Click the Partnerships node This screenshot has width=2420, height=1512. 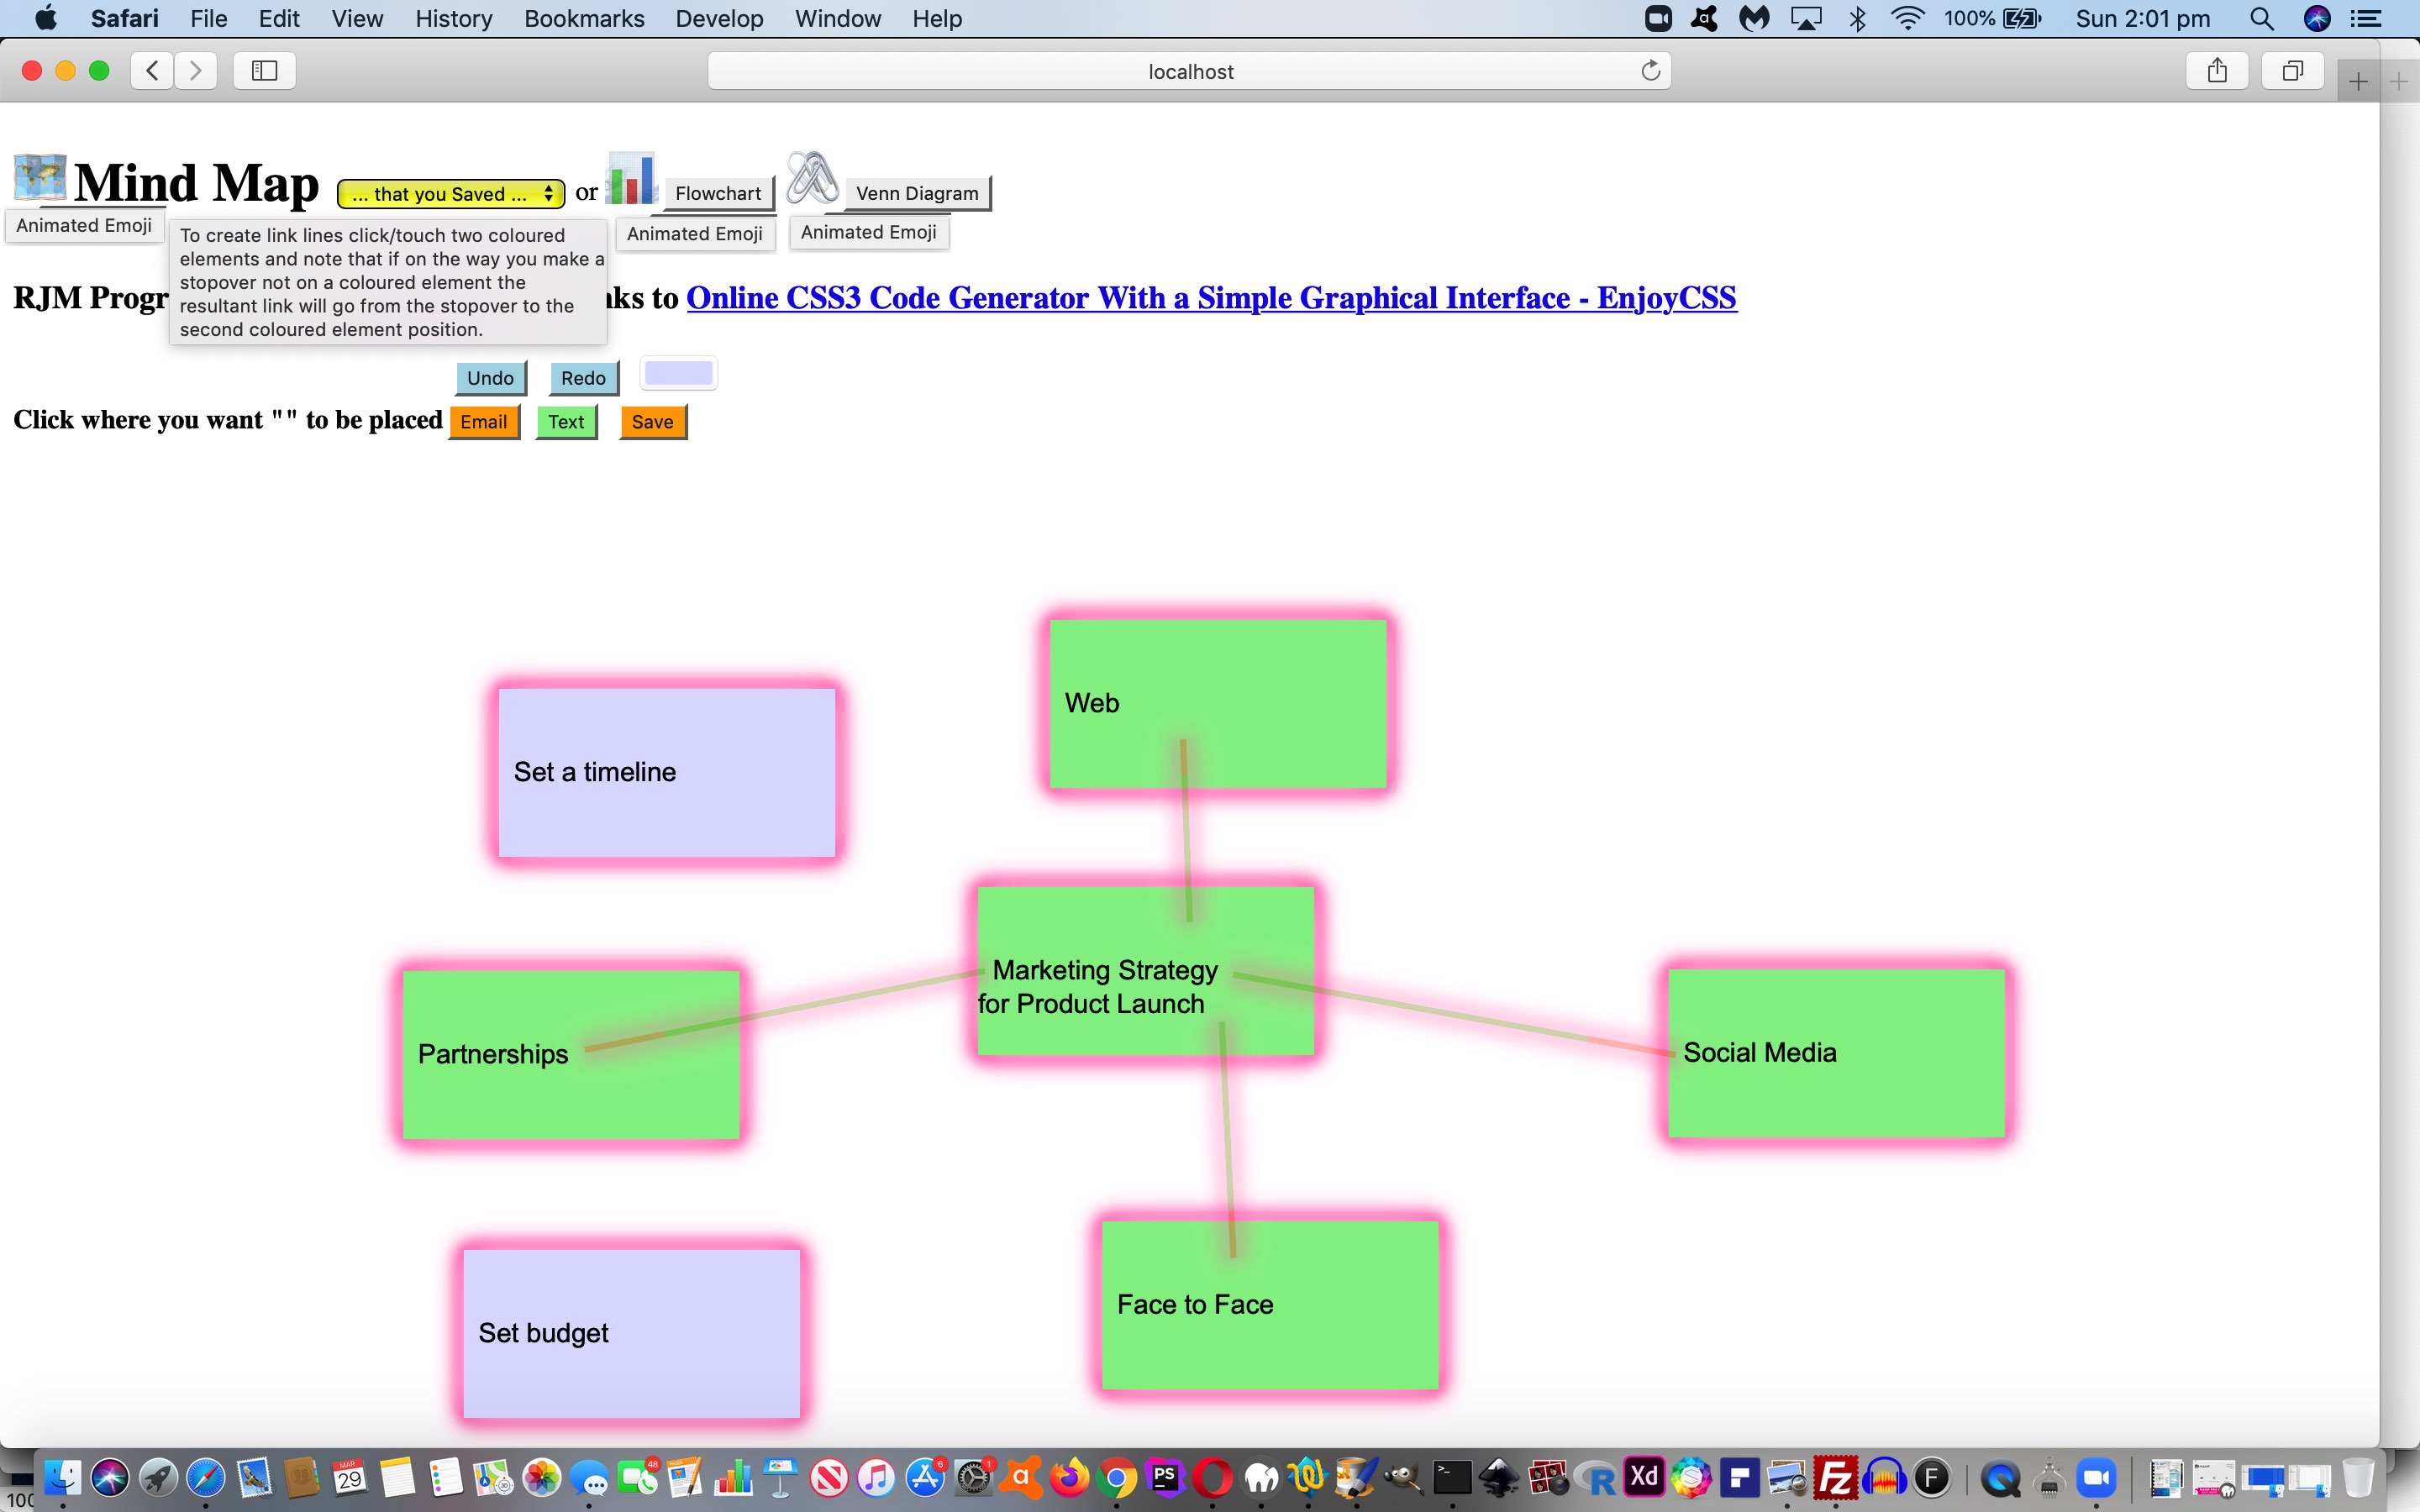(571, 1055)
